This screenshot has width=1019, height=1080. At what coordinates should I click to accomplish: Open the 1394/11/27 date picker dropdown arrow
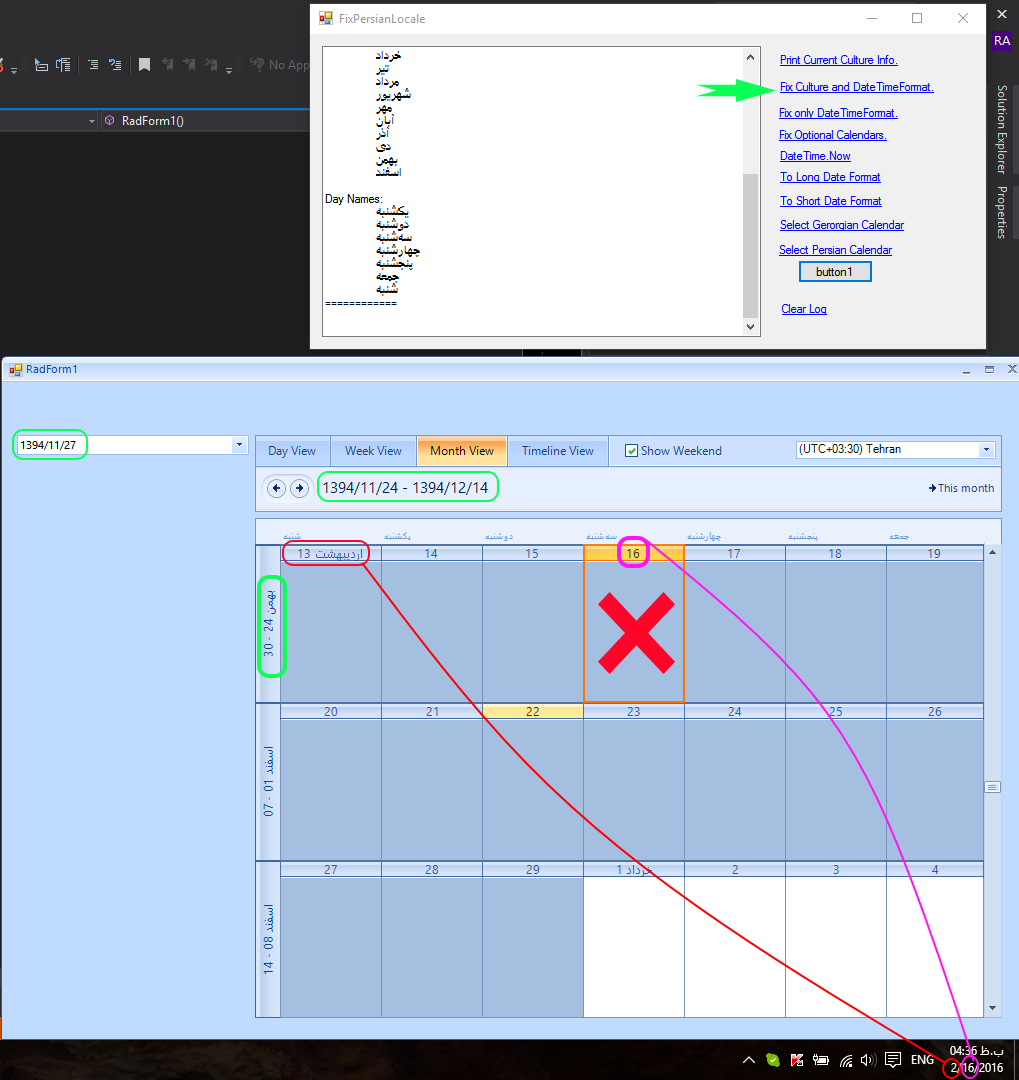point(239,445)
